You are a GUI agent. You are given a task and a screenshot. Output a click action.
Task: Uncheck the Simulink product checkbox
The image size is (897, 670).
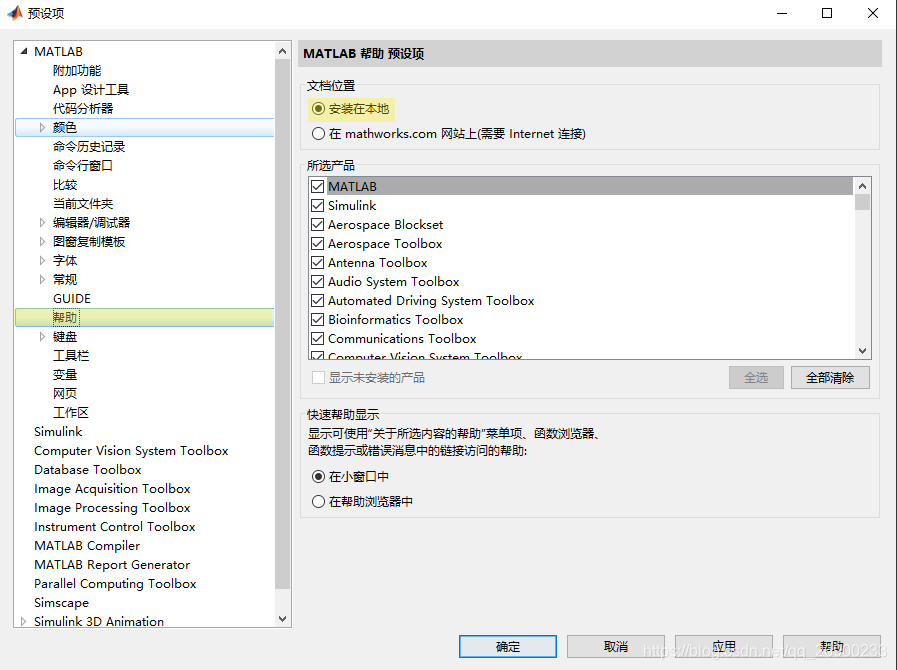(x=316, y=205)
